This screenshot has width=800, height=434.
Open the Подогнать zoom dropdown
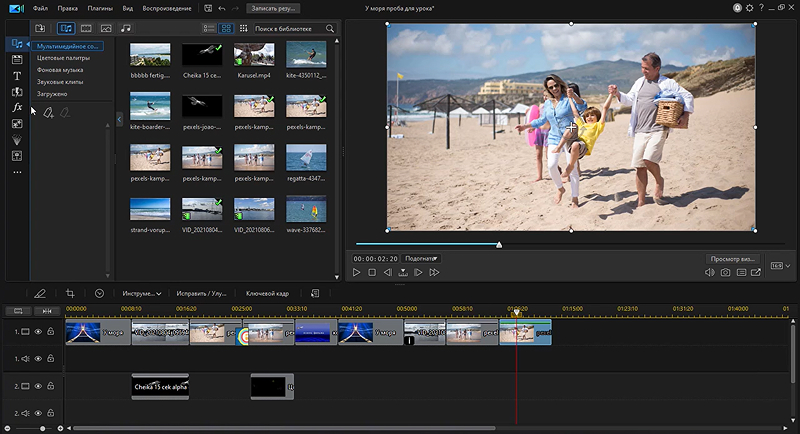tap(421, 259)
